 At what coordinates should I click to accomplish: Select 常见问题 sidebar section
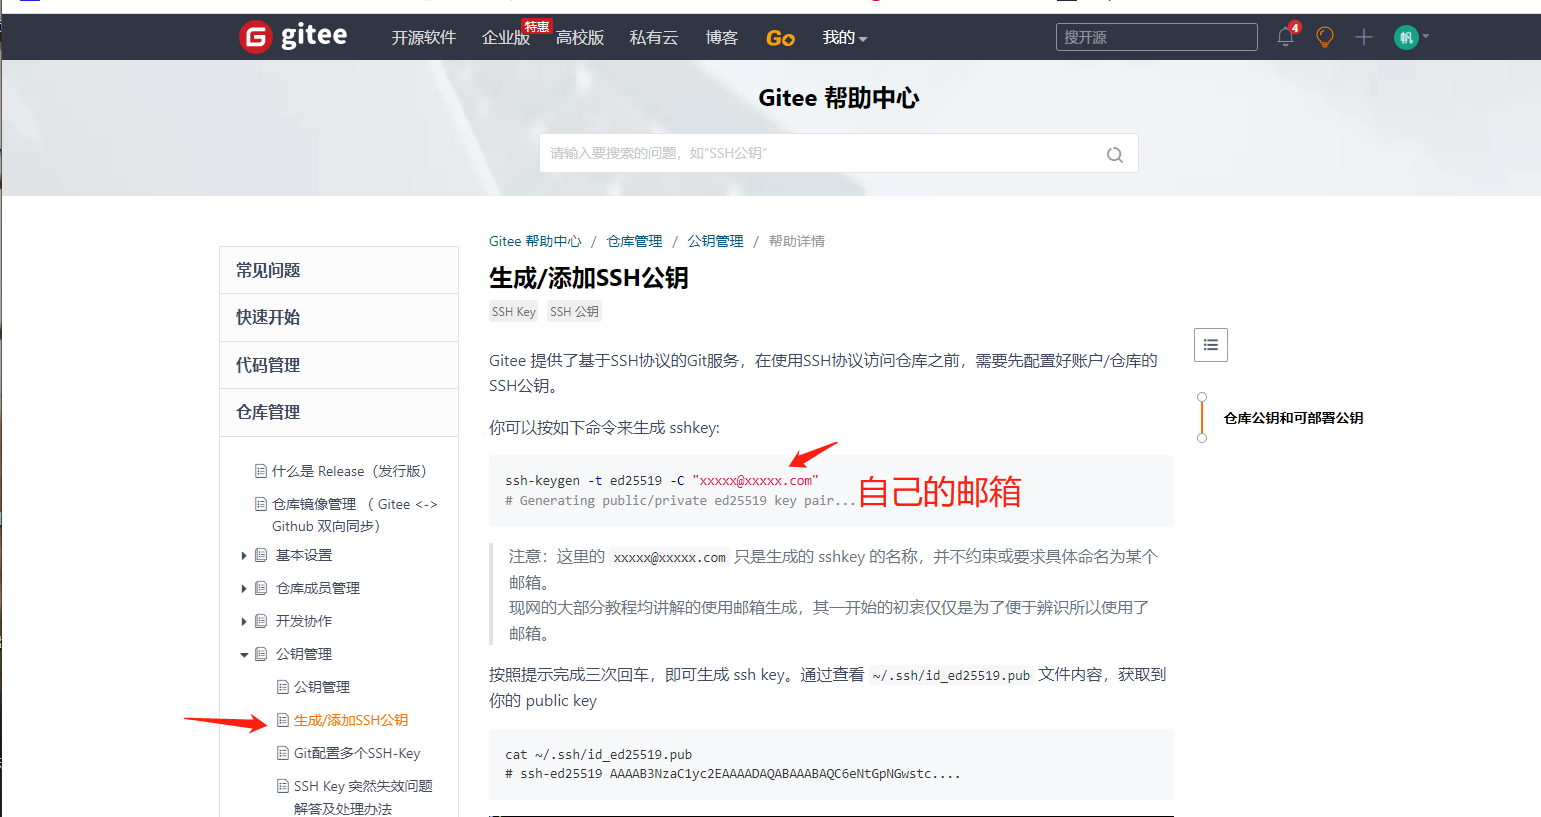pyautogui.click(x=339, y=270)
